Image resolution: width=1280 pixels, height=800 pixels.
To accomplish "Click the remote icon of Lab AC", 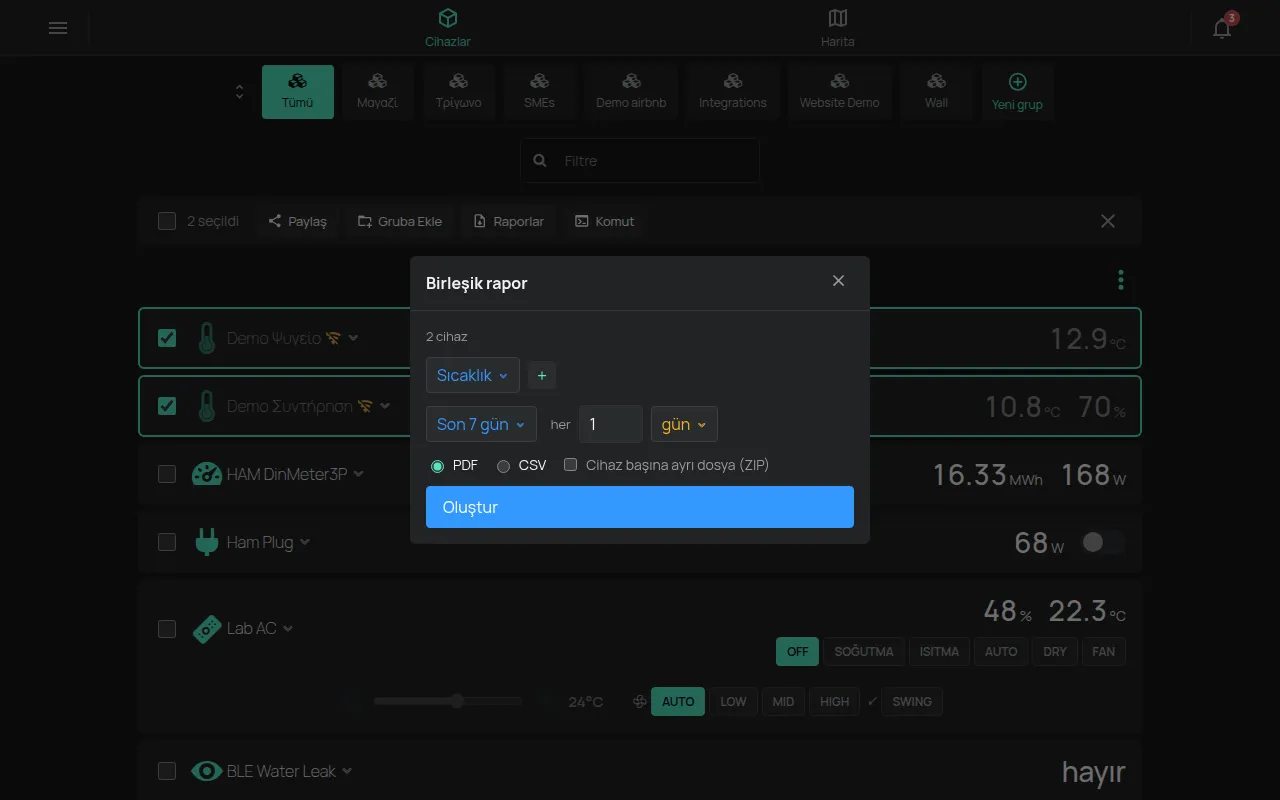I will tap(206, 629).
